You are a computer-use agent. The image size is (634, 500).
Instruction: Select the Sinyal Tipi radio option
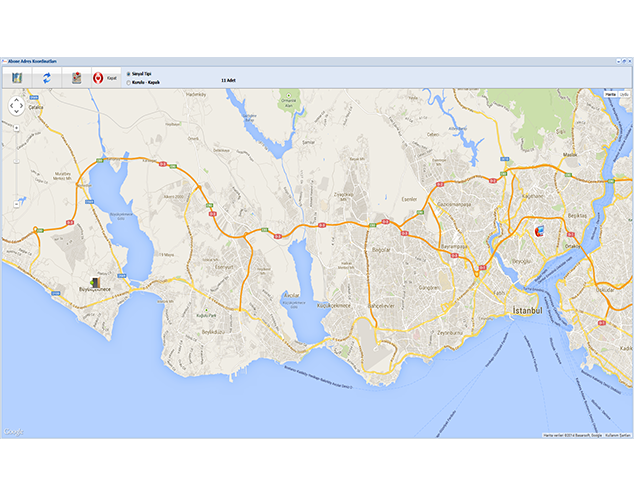point(129,74)
